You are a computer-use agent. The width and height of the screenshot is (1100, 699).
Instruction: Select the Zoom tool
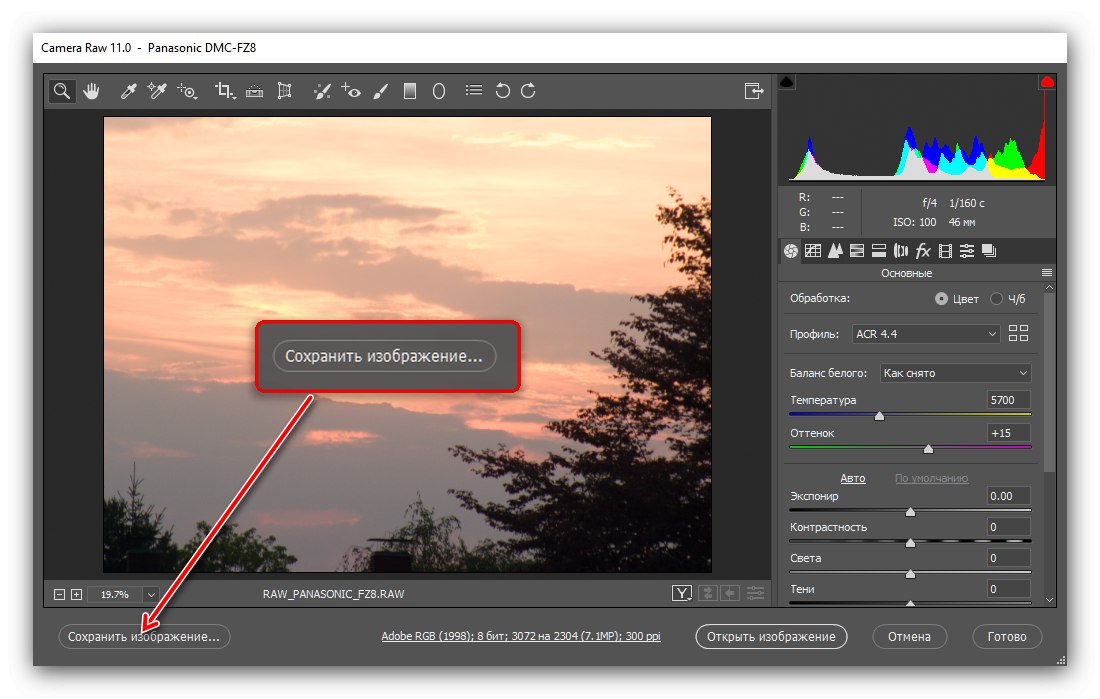point(62,91)
